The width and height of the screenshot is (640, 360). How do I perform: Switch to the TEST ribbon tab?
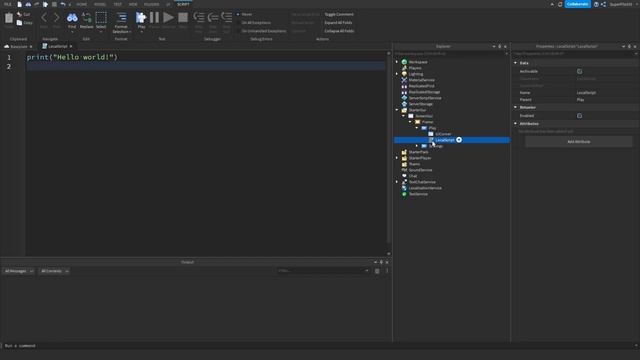tap(118, 4)
